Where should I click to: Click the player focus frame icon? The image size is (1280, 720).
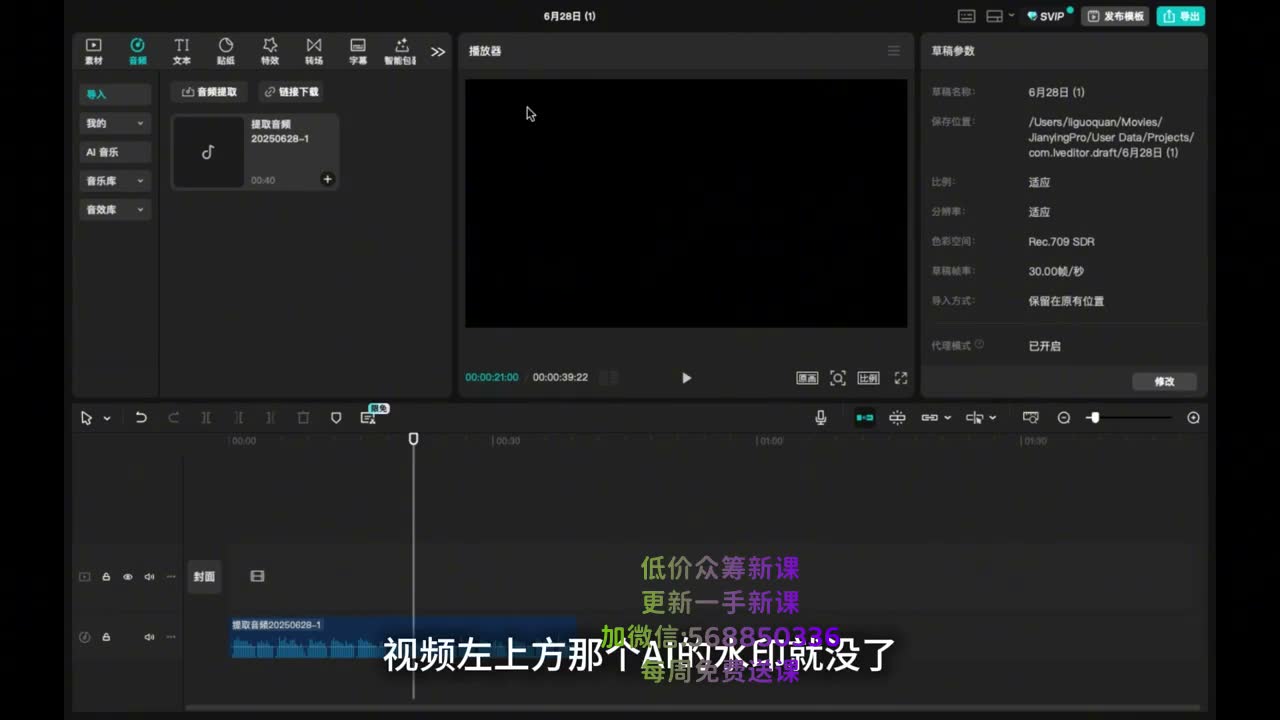838,378
